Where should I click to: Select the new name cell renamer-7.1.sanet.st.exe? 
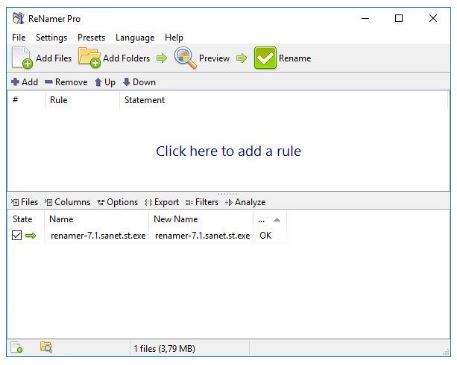pos(203,236)
